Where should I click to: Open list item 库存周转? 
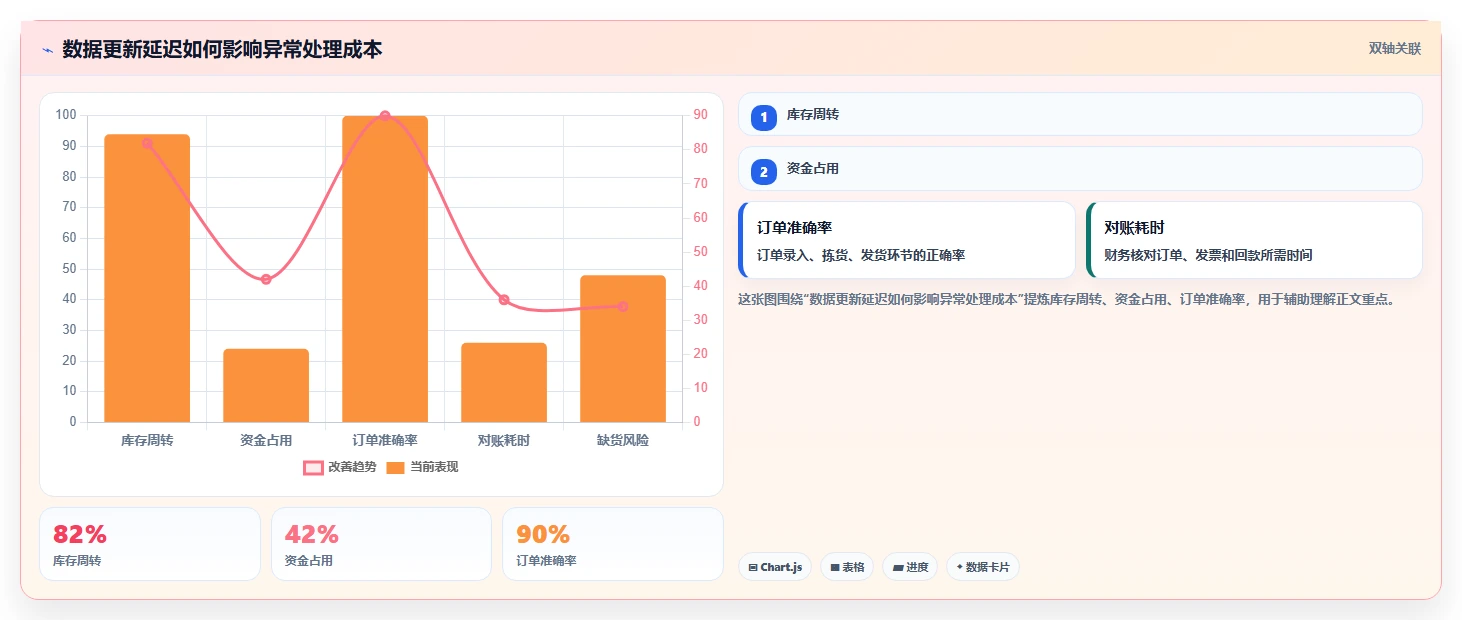(x=1080, y=114)
